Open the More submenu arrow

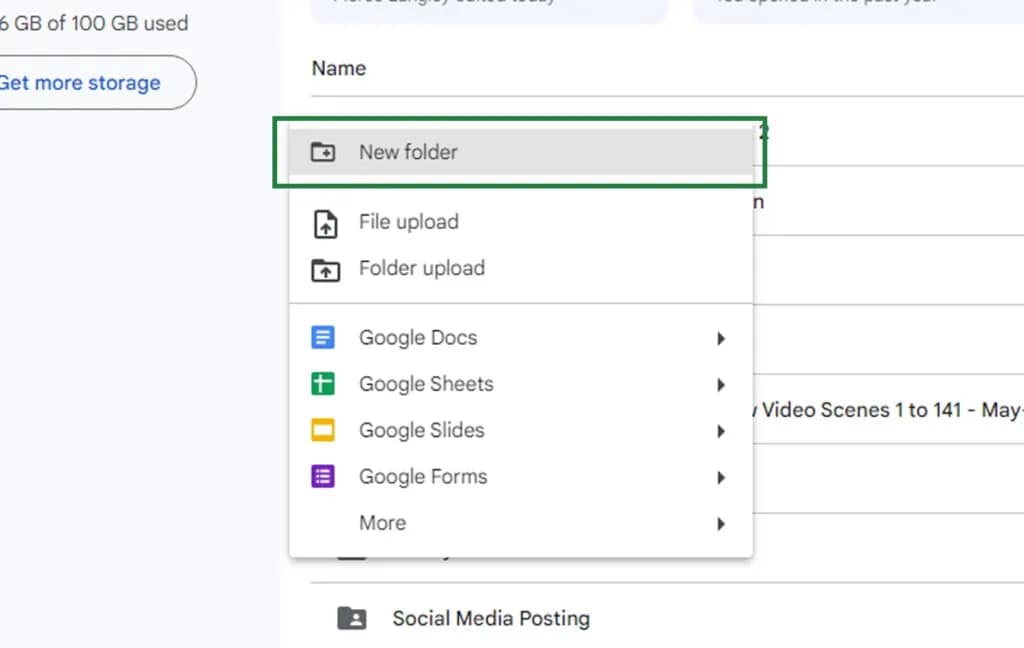click(721, 524)
